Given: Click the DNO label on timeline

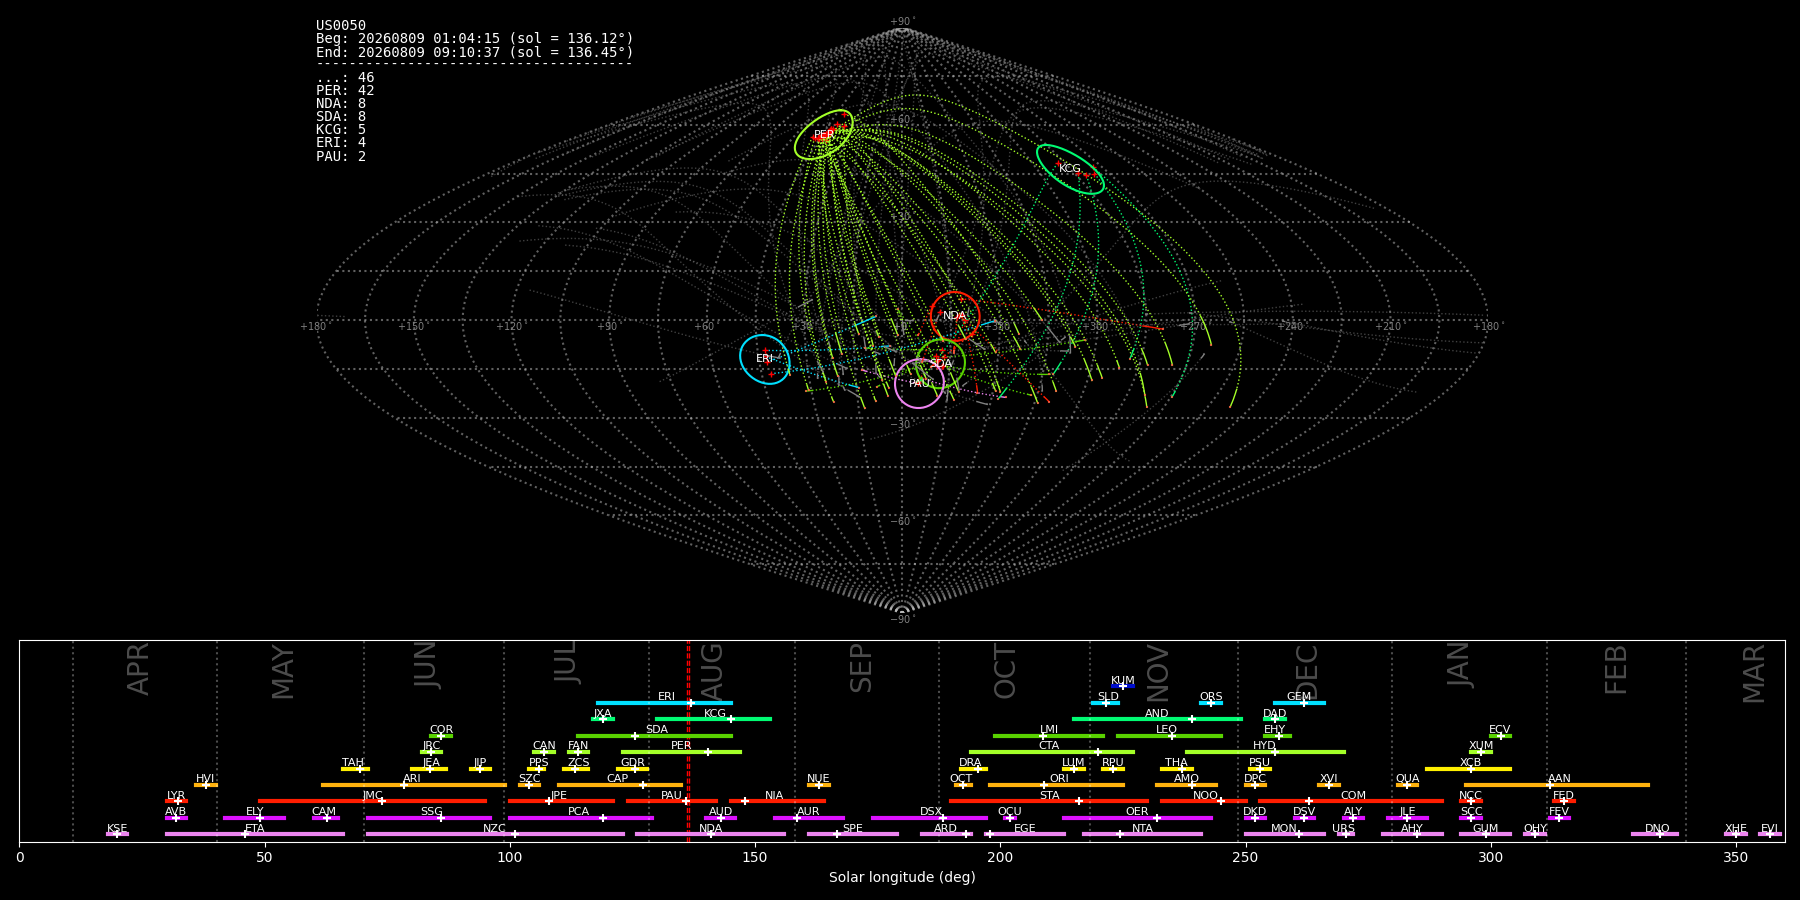Looking at the screenshot, I should coord(1657,829).
